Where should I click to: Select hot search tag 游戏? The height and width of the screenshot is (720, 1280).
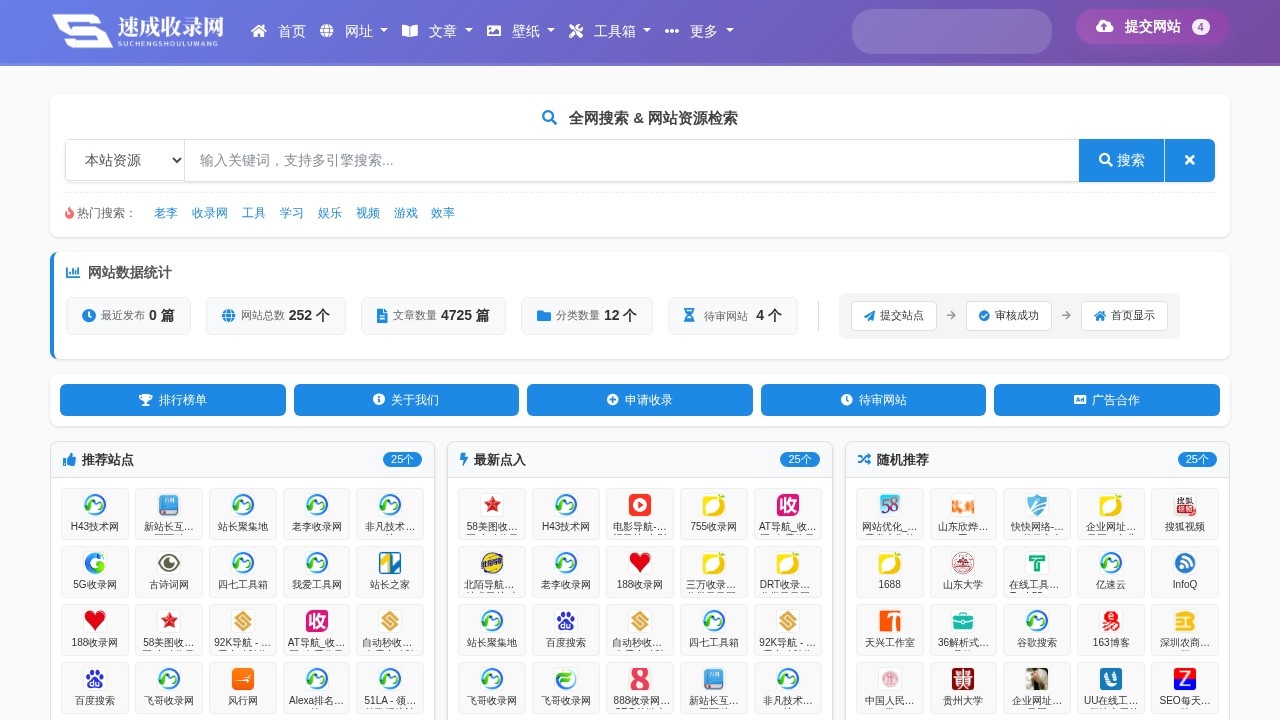[x=406, y=213]
